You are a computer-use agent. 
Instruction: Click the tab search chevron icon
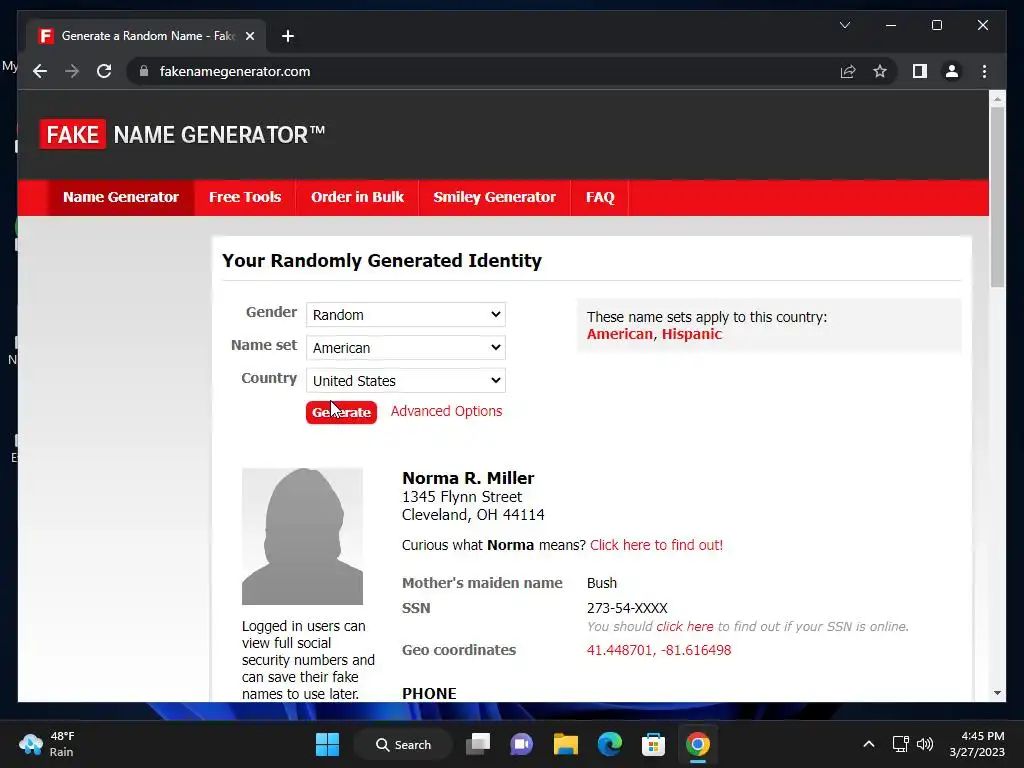pos(844,25)
